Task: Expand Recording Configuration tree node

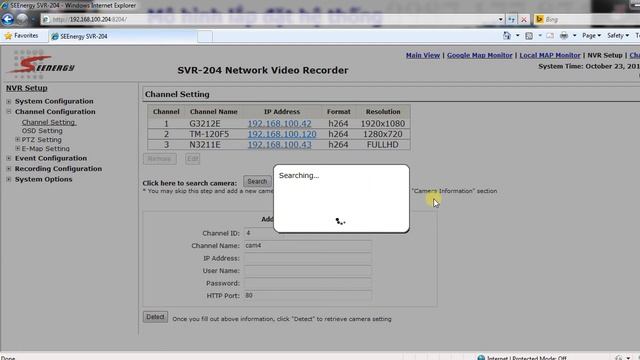Action: pos(9,169)
